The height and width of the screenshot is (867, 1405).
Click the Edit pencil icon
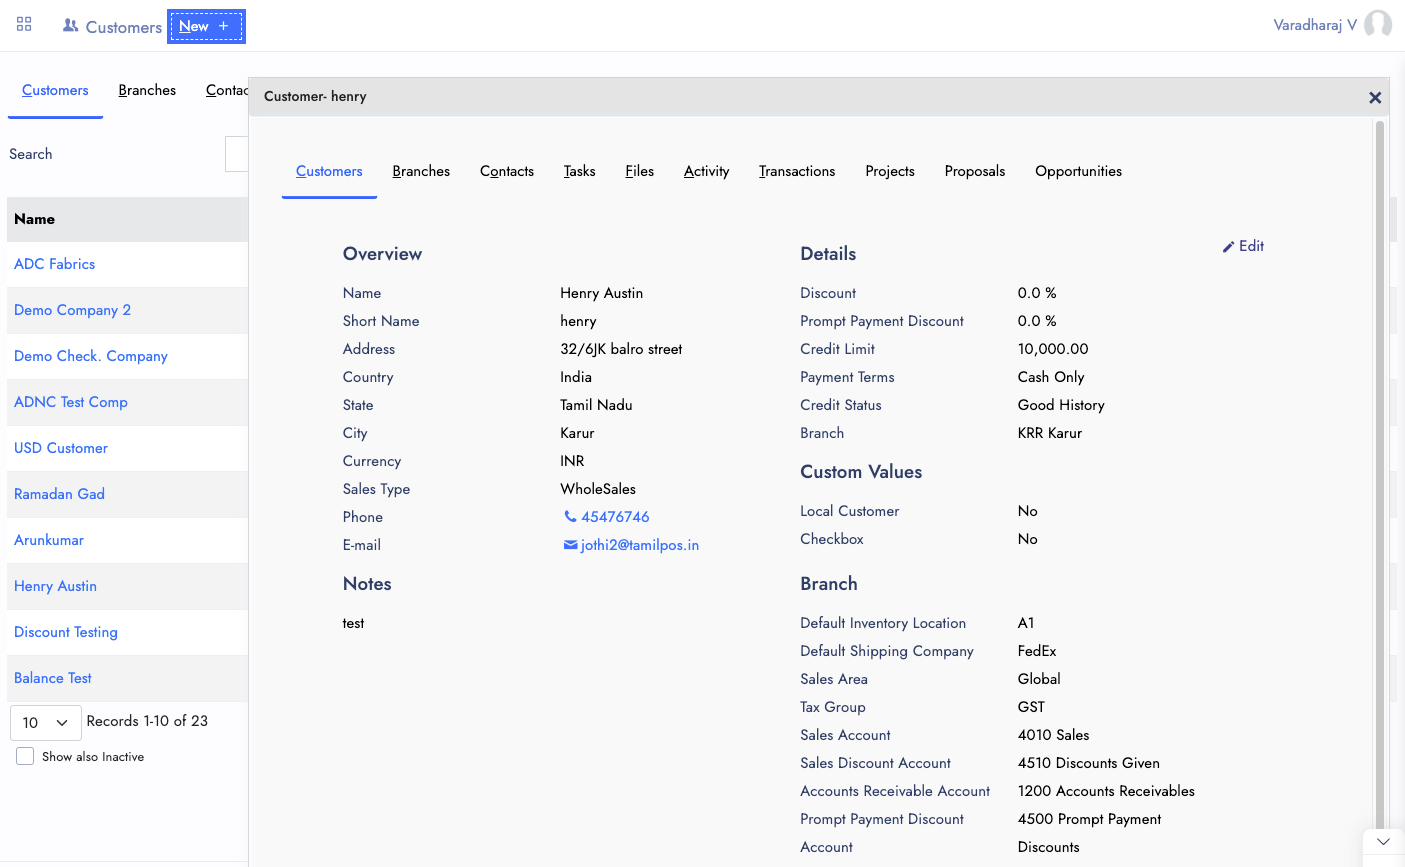coord(1228,247)
